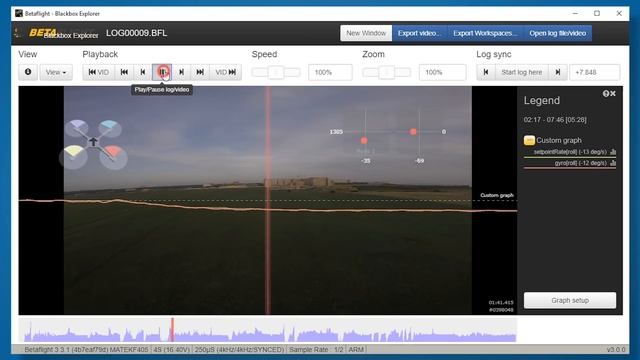This screenshot has height=360, width=640.
Task: Open Legend help question icon
Action: click(606, 94)
